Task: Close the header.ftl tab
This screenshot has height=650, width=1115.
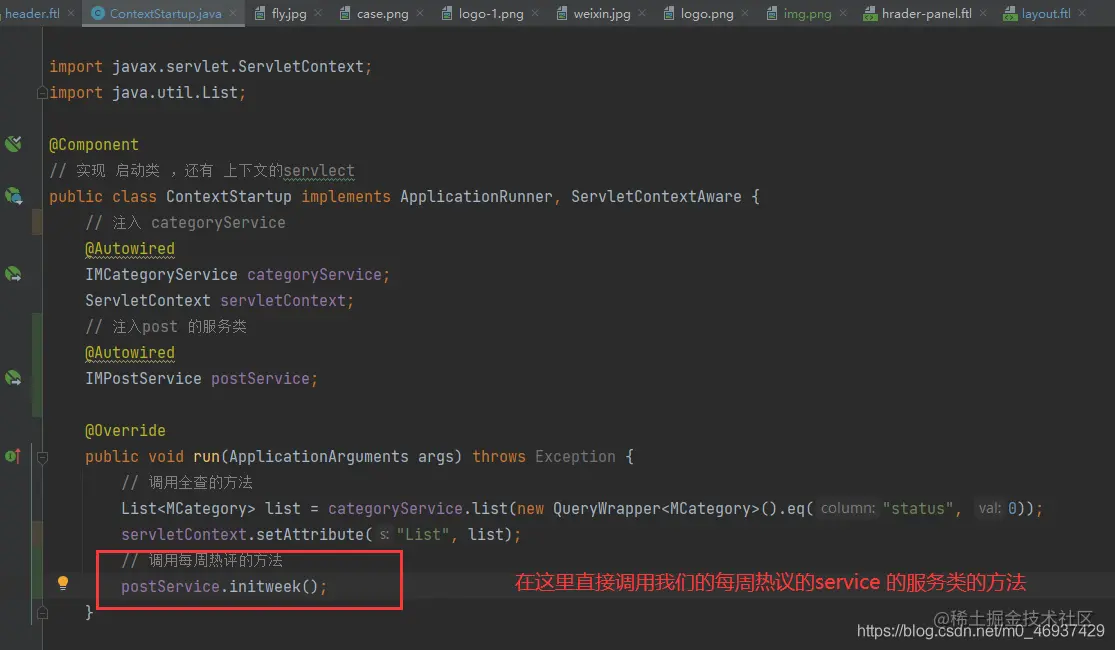Action: coord(71,13)
